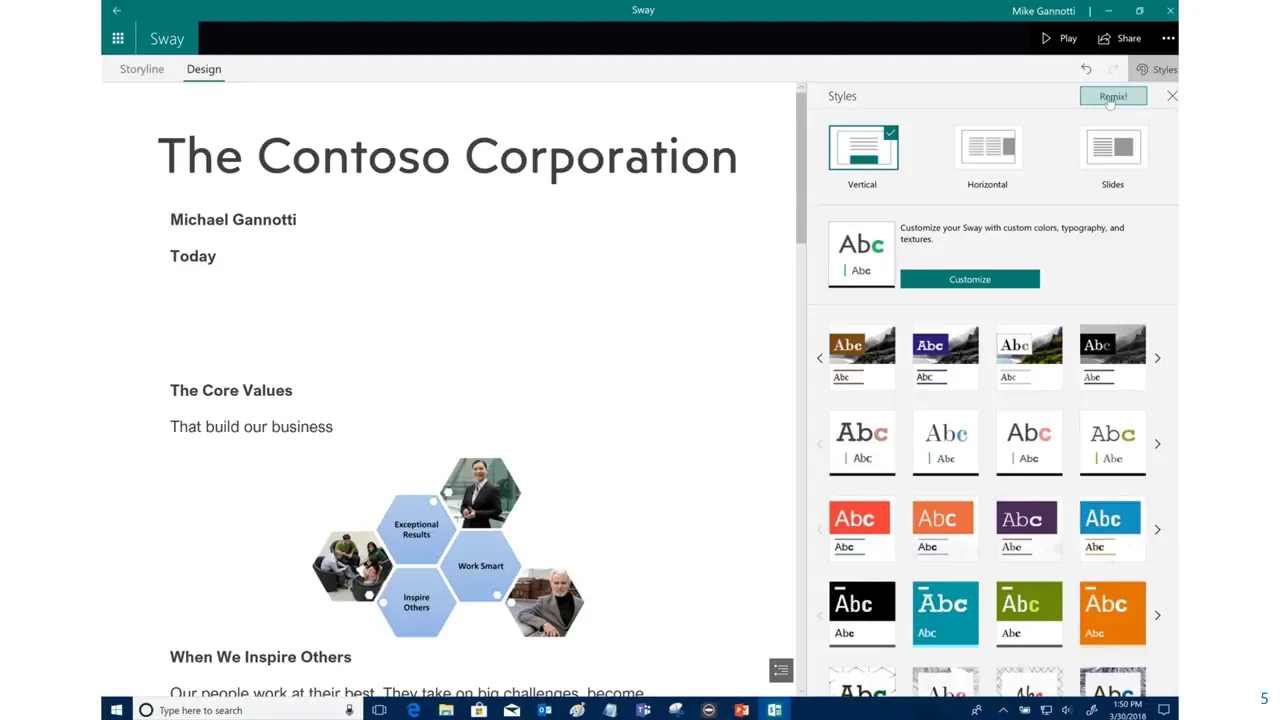Go back with the title bar arrow

click(x=117, y=10)
